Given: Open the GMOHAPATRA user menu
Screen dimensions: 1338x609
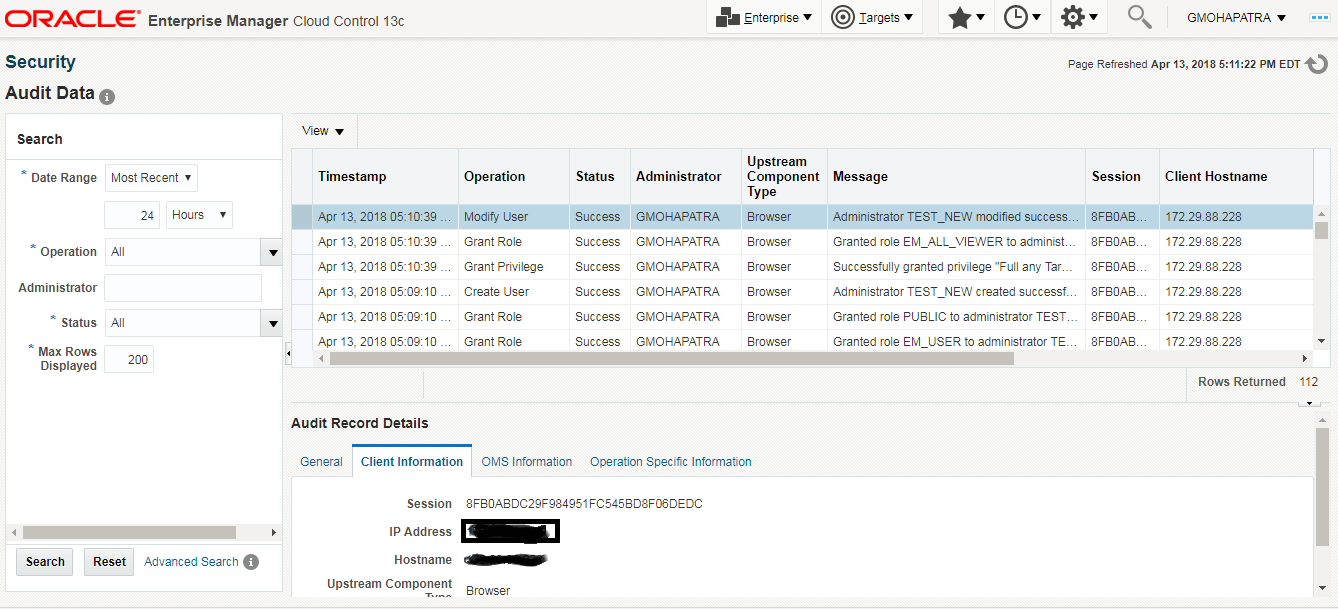Looking at the screenshot, I should click(1236, 18).
